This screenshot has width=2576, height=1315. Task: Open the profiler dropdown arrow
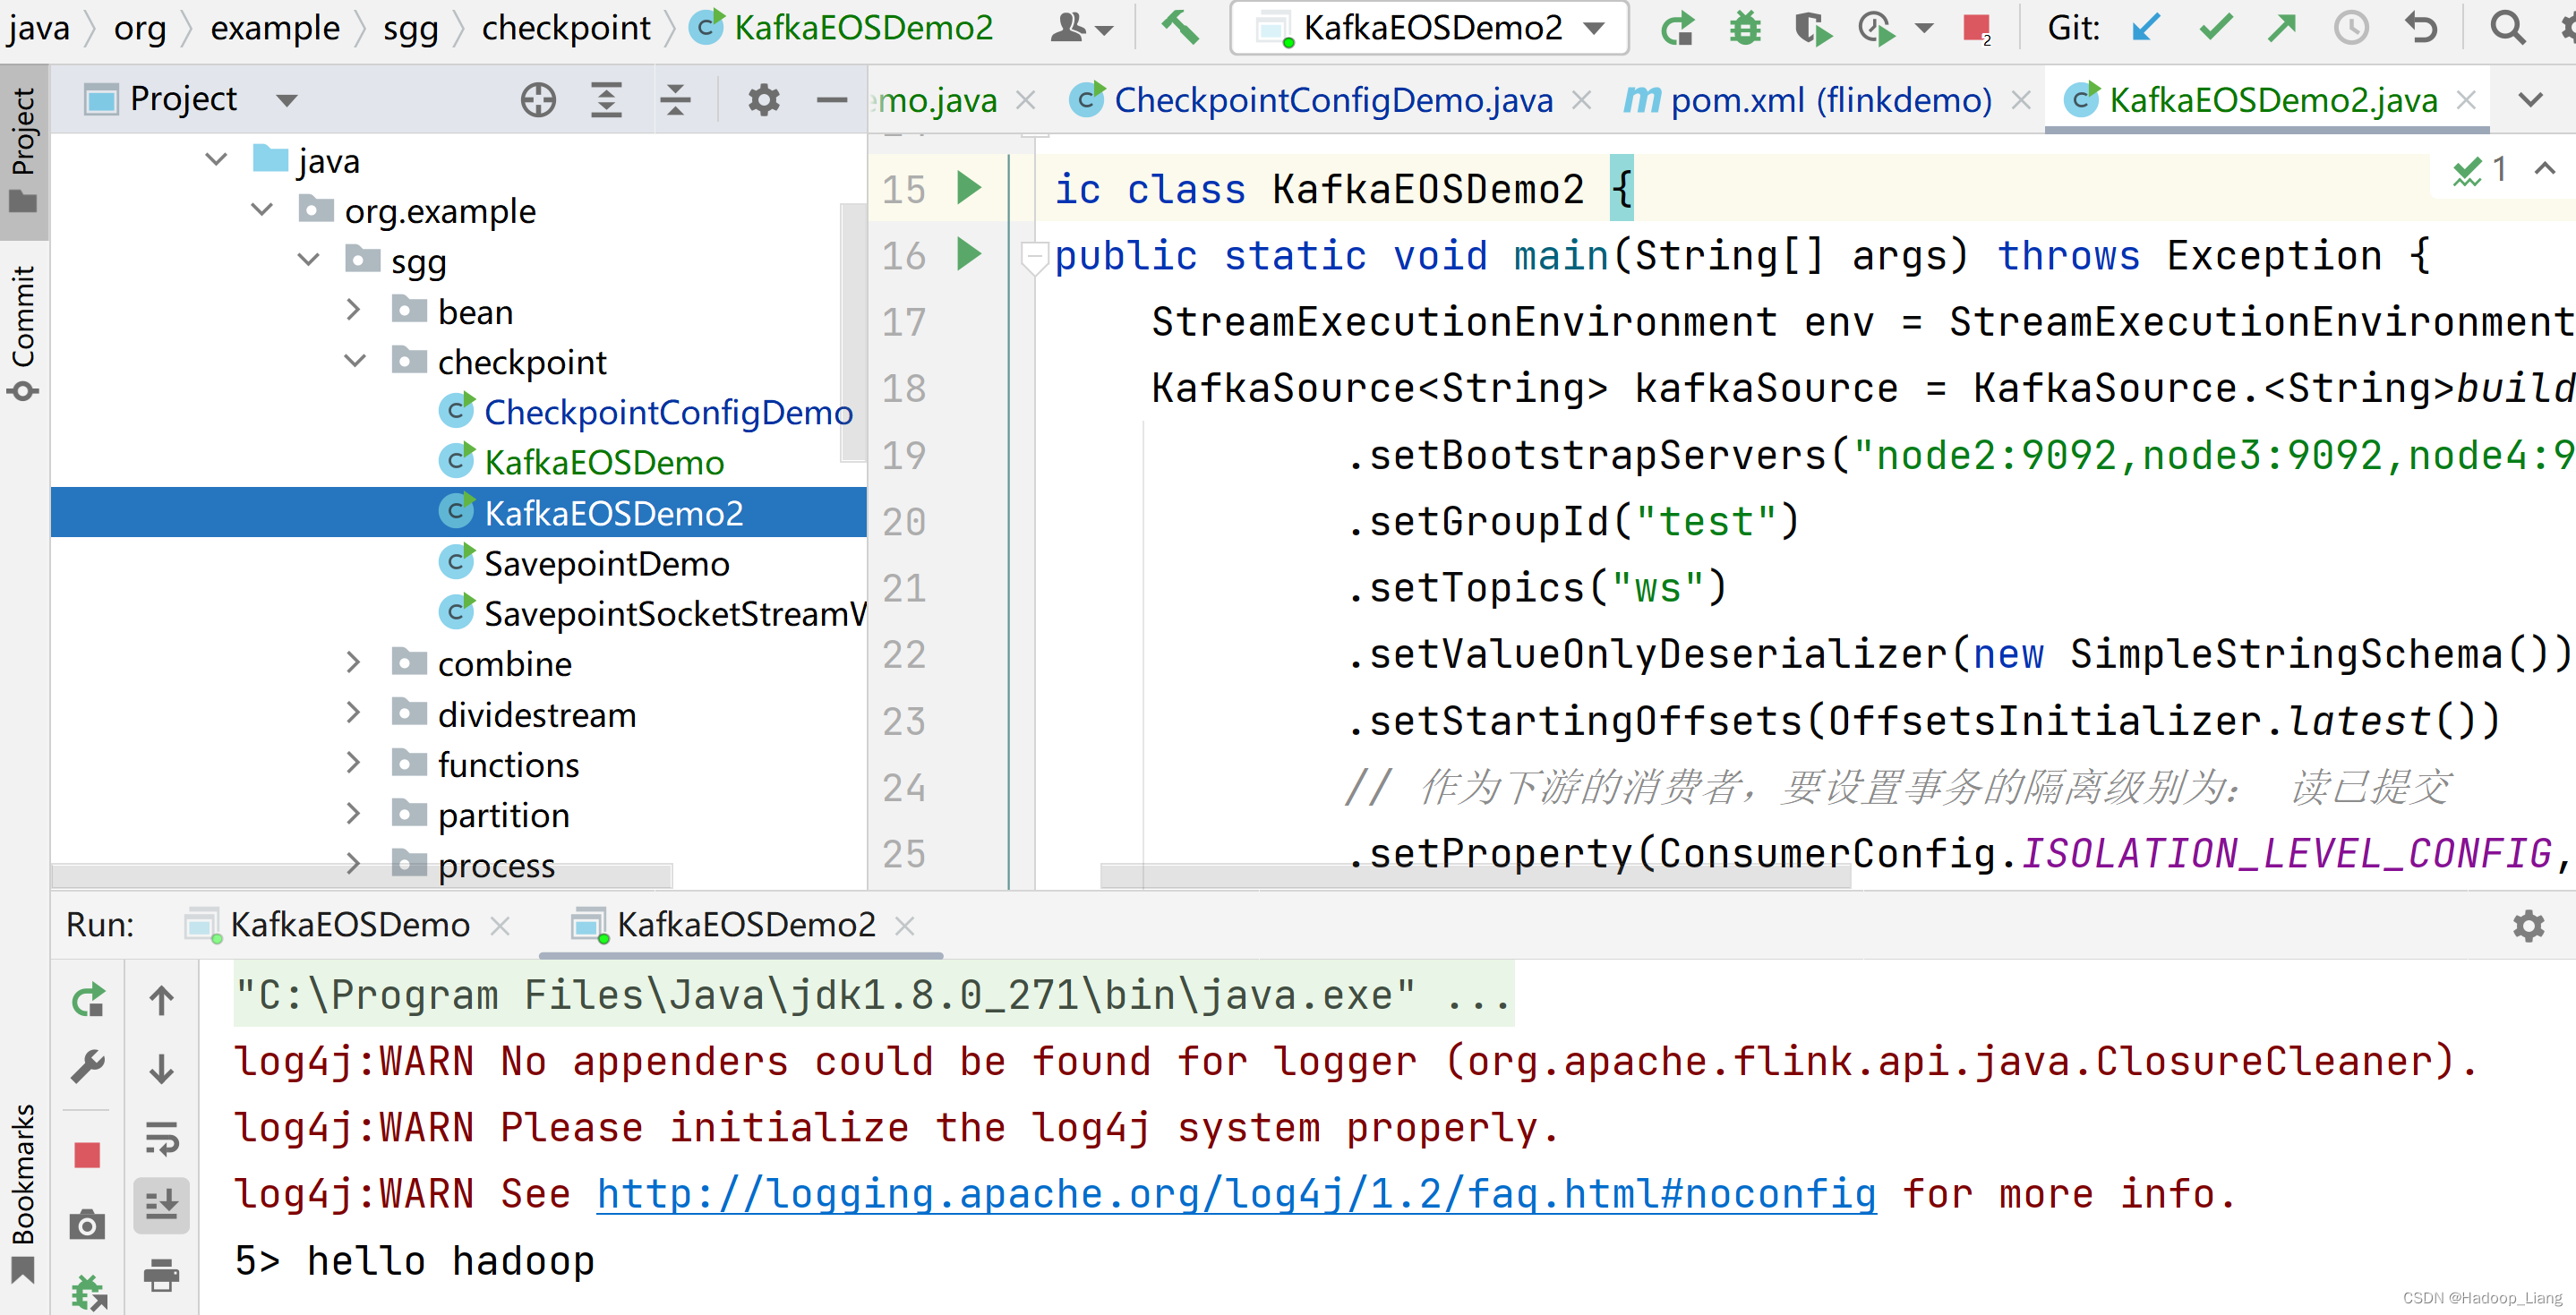pos(1923,29)
